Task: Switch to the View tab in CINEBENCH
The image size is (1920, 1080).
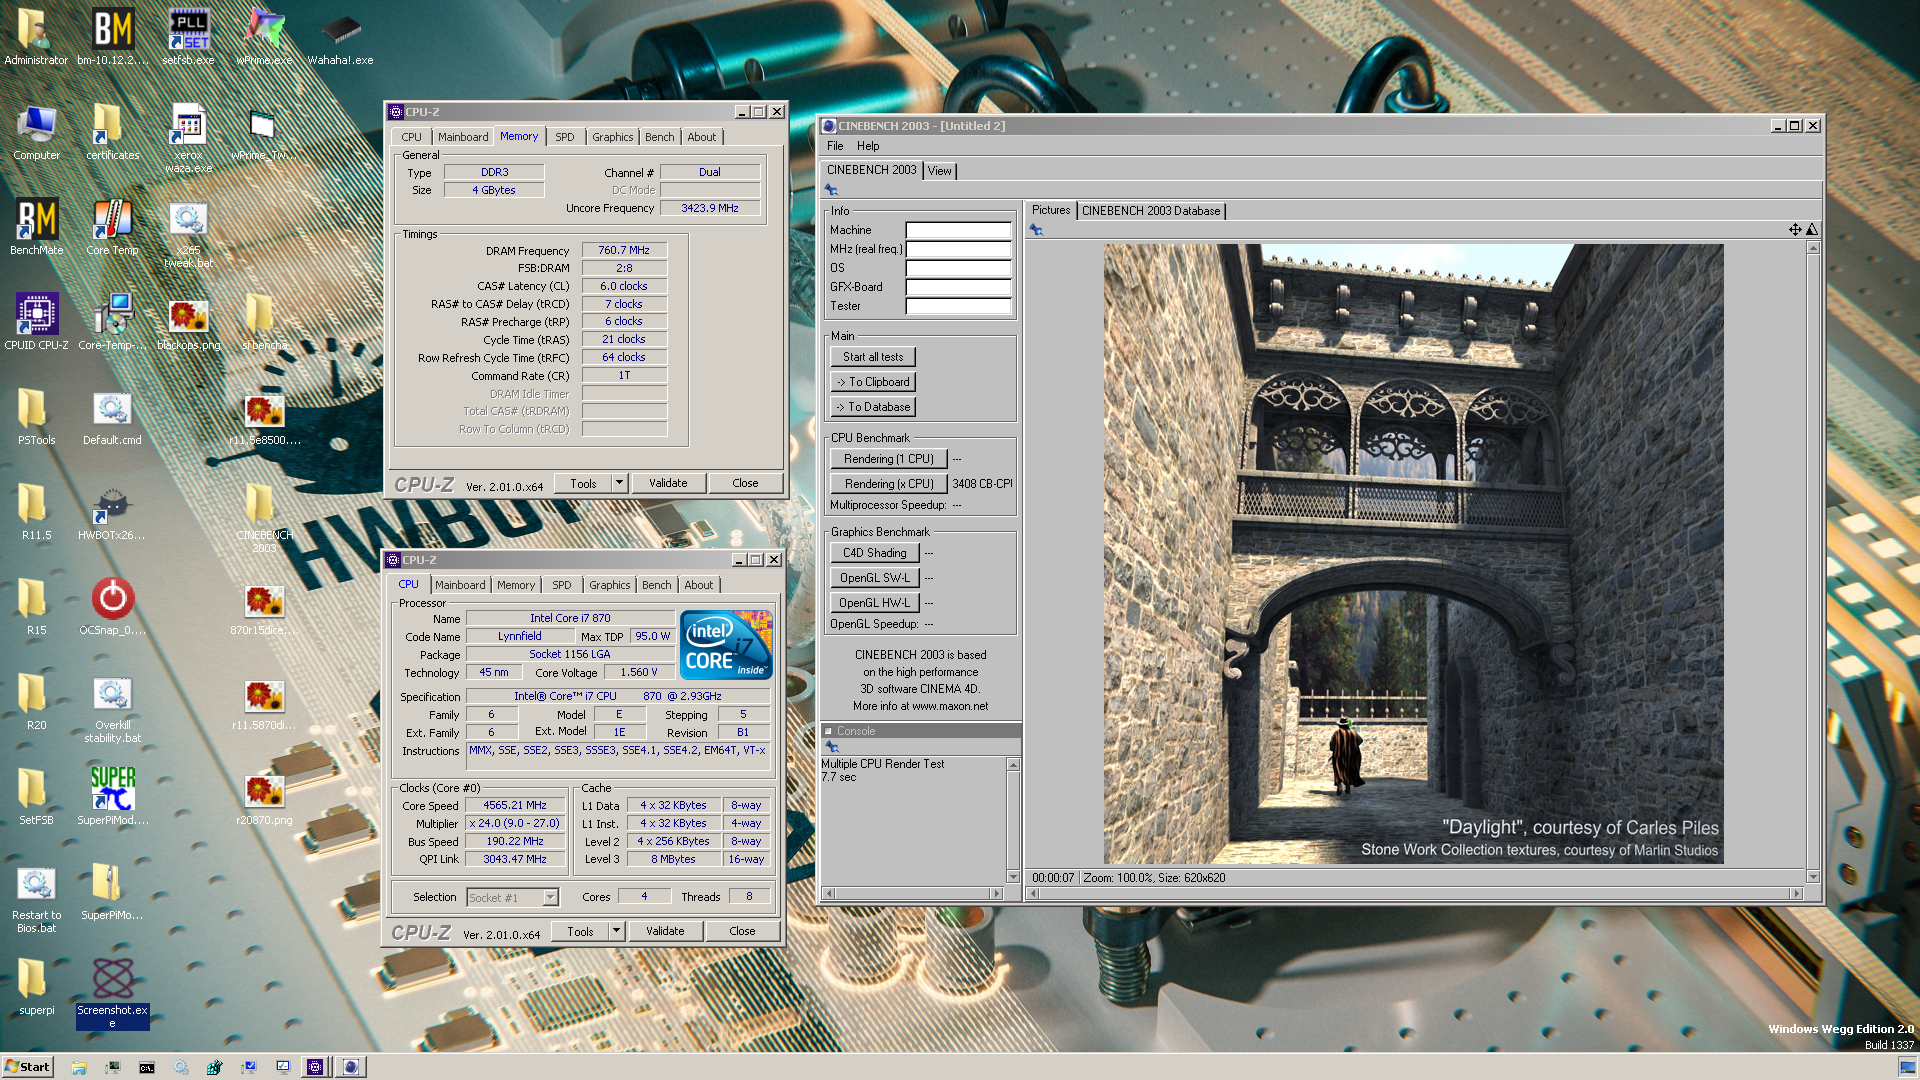Action: pos(940,171)
